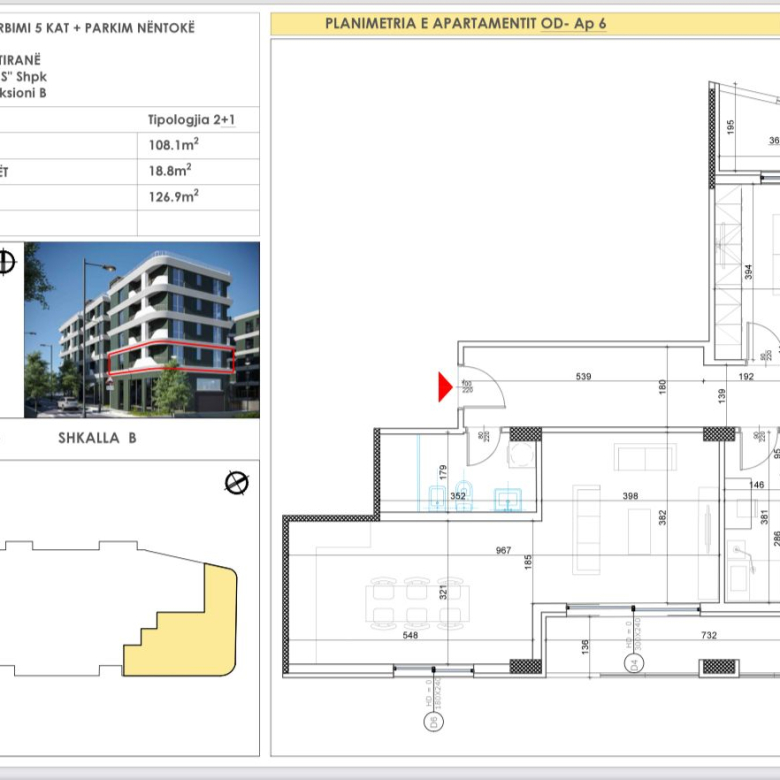This screenshot has width=780, height=780.
Task: Select the red-outlined floor on building render
Action: click(x=170, y=357)
